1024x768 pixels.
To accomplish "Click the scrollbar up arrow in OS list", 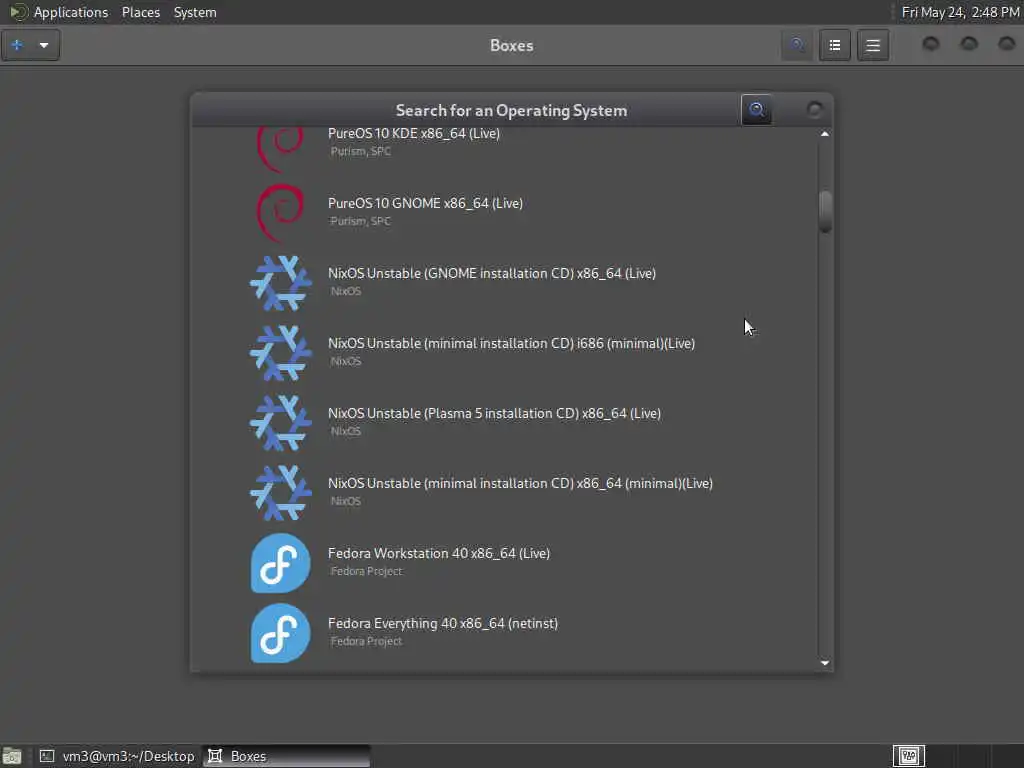I will 825,134.
